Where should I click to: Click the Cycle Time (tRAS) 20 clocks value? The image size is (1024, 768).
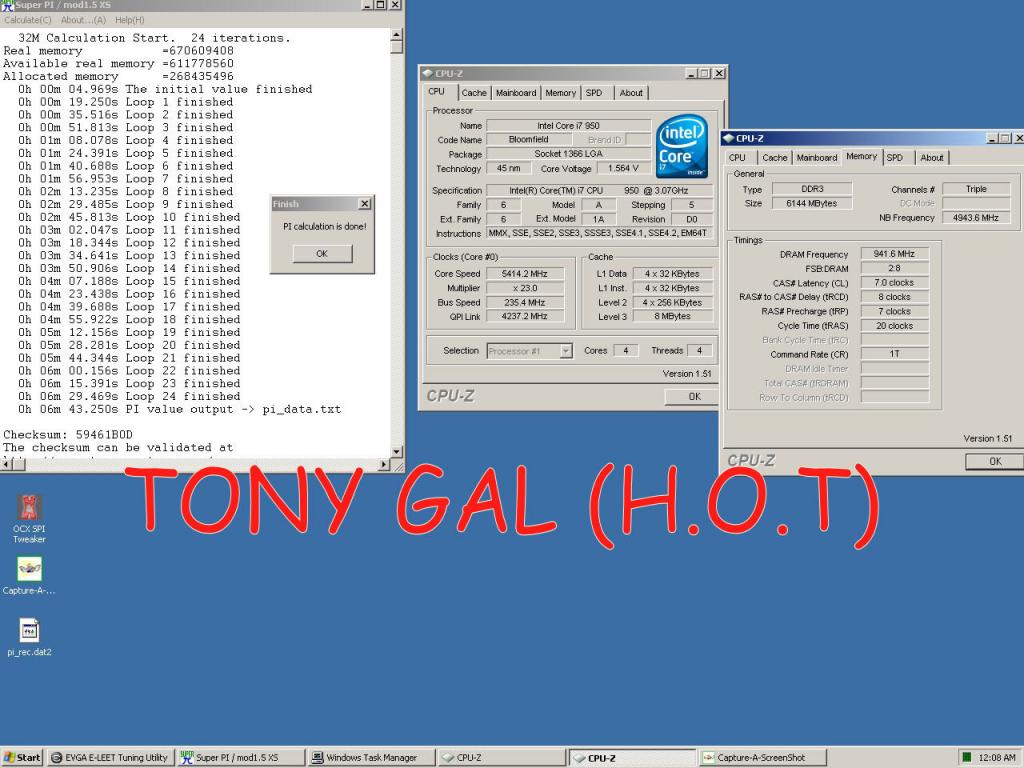pos(894,325)
